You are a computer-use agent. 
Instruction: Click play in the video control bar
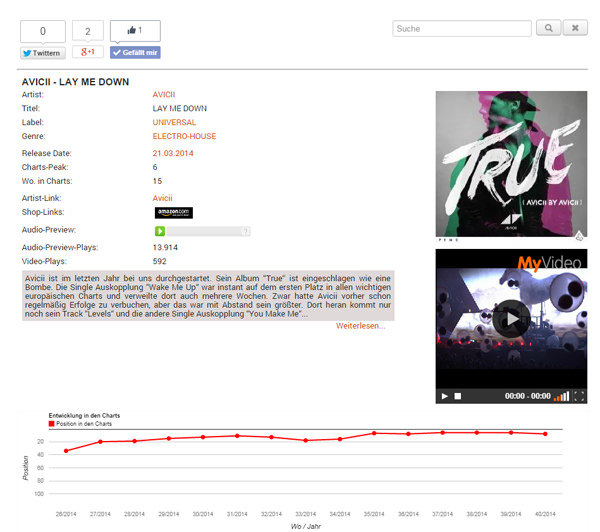coord(444,396)
